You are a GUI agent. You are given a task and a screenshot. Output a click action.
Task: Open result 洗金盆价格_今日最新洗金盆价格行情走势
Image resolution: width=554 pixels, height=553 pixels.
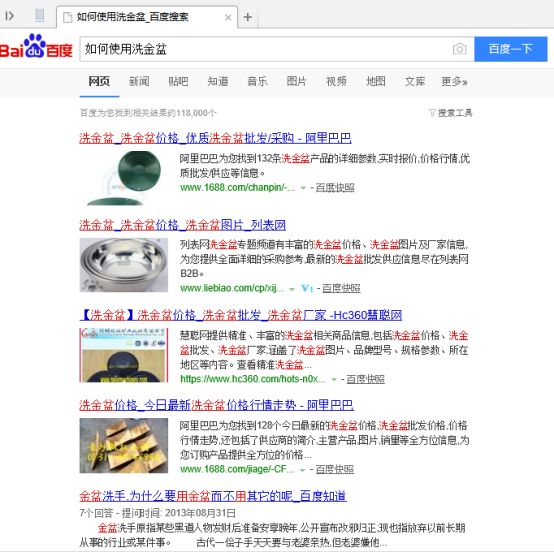point(216,405)
